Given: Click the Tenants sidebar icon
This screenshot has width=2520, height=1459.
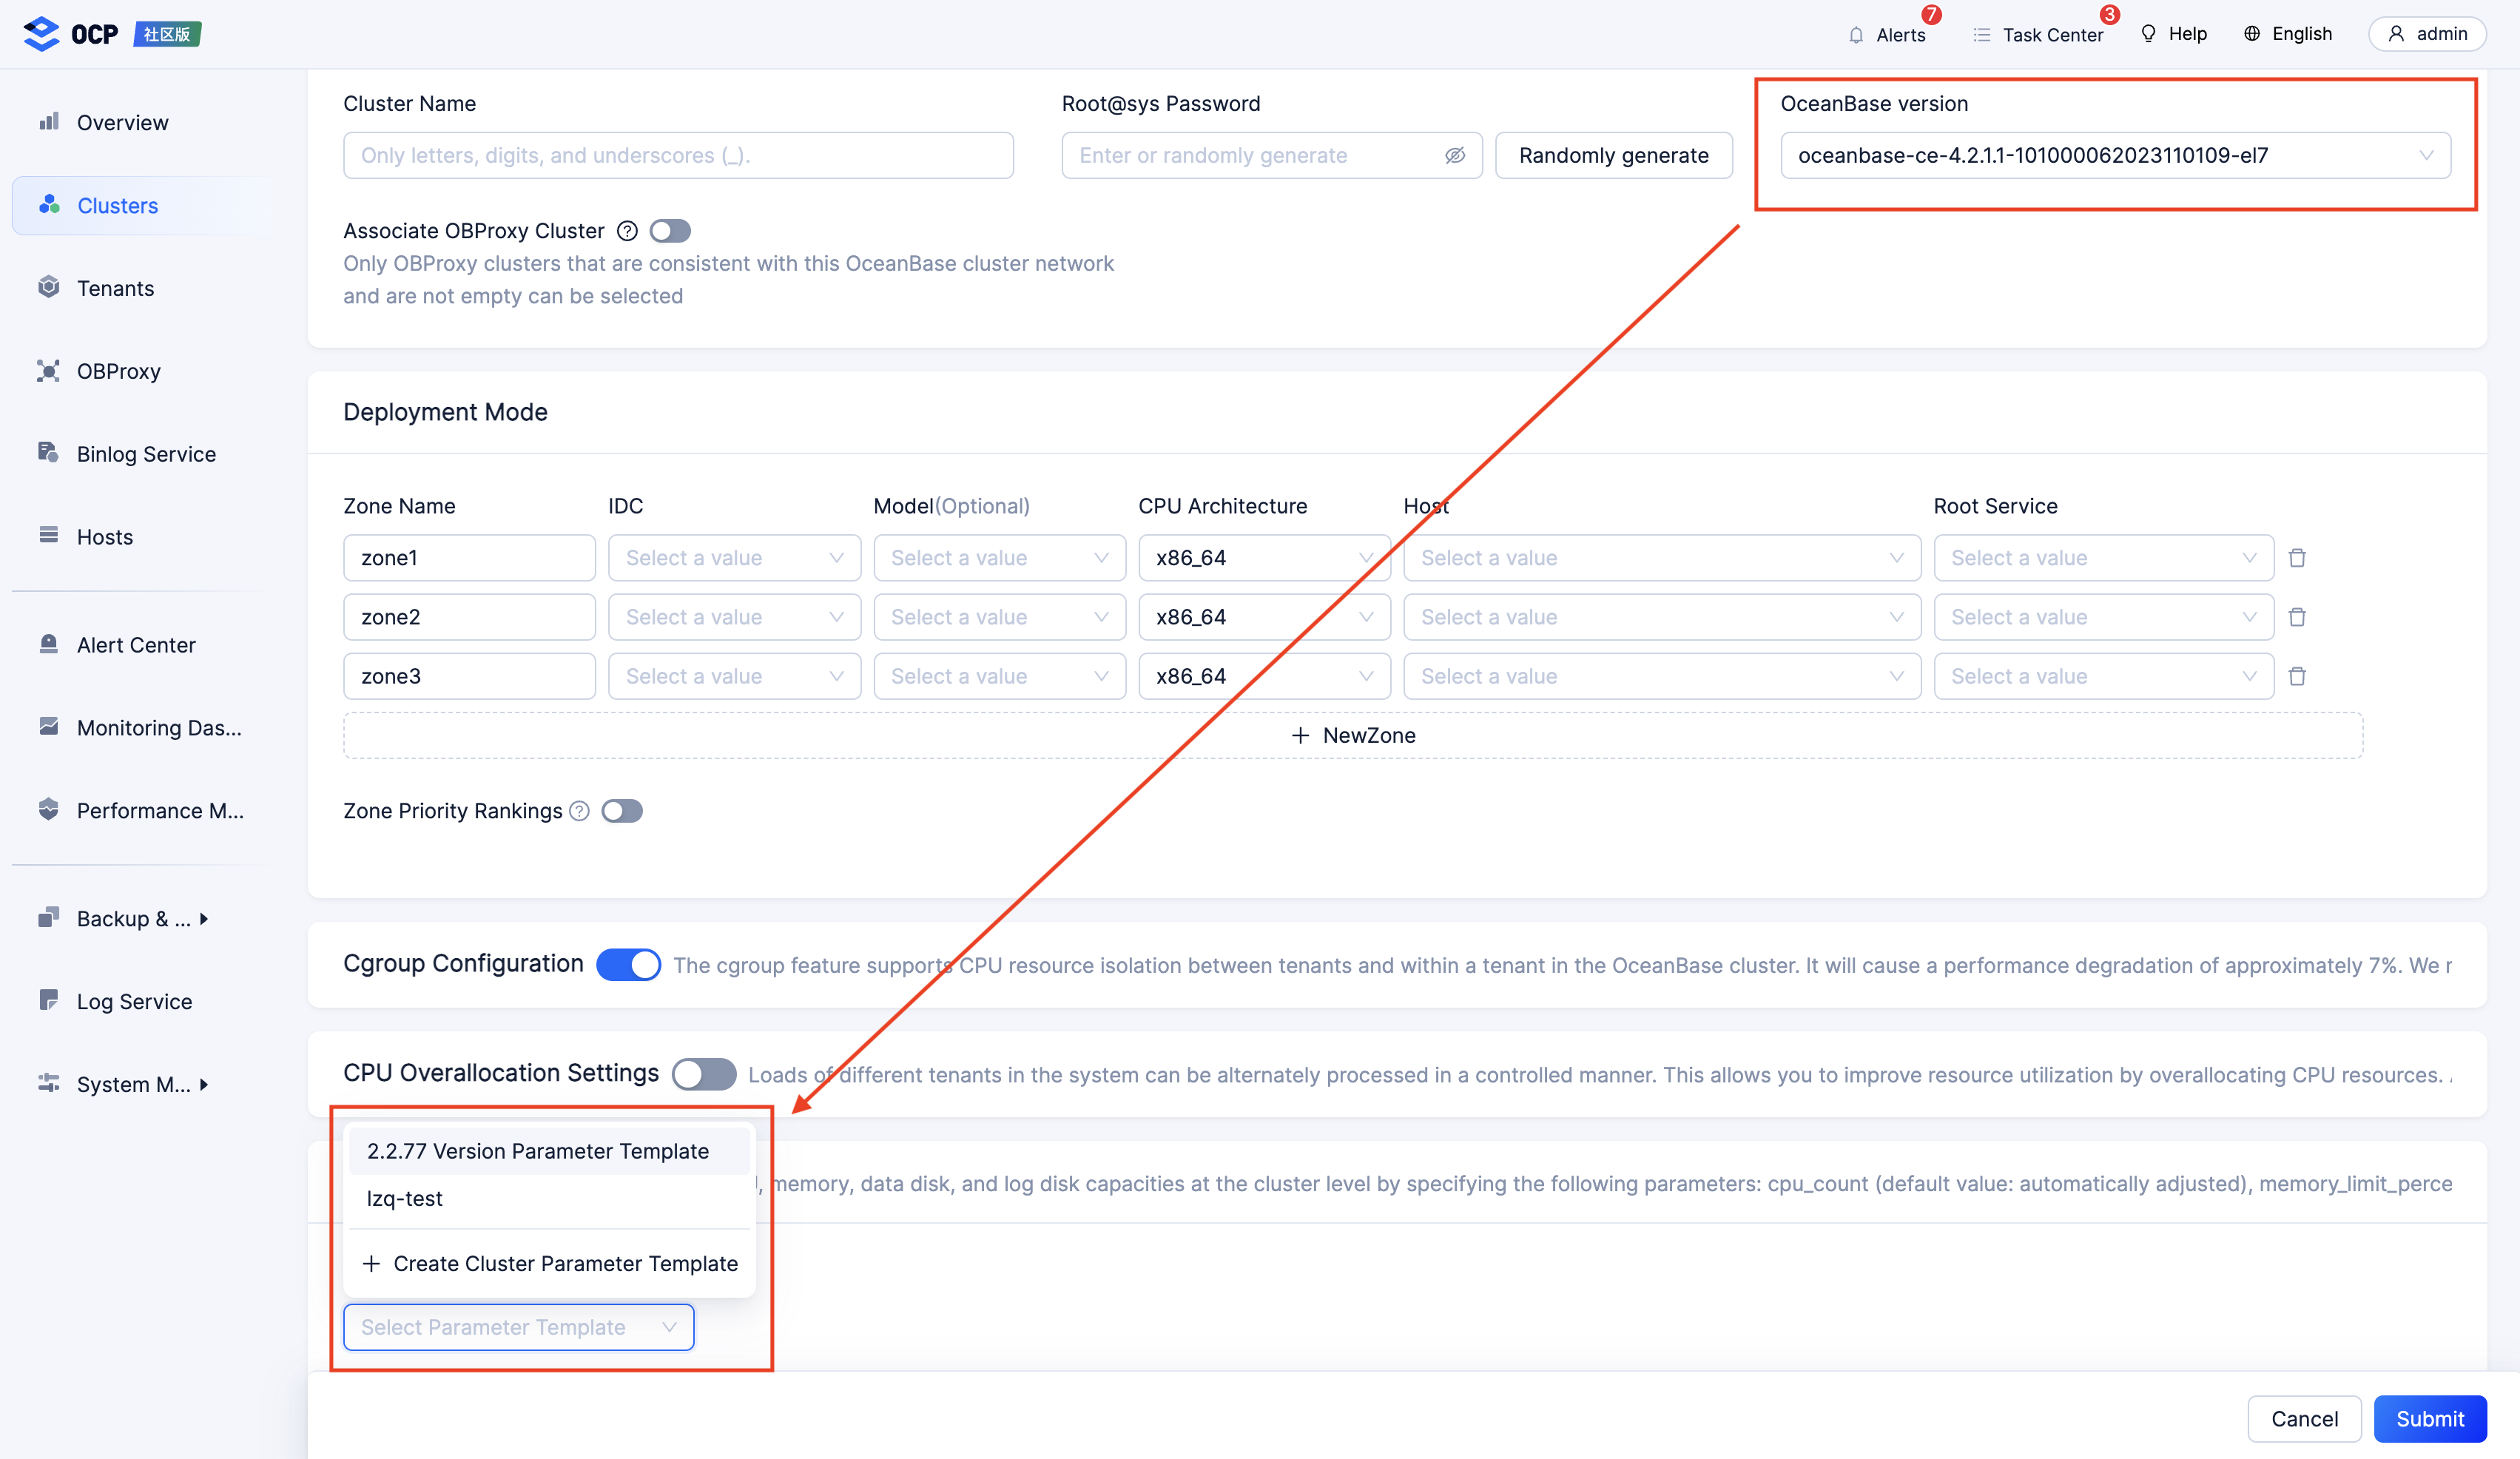Looking at the screenshot, I should (x=48, y=288).
